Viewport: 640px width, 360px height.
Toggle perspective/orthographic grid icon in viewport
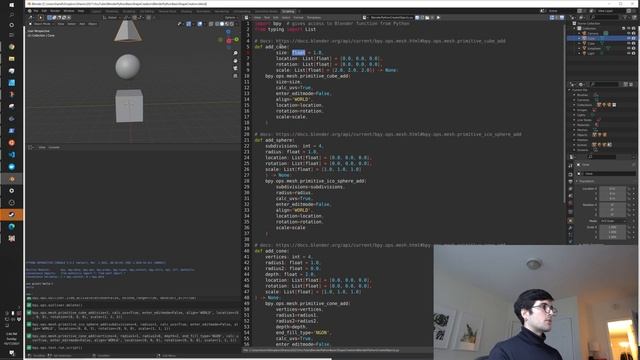236,76
